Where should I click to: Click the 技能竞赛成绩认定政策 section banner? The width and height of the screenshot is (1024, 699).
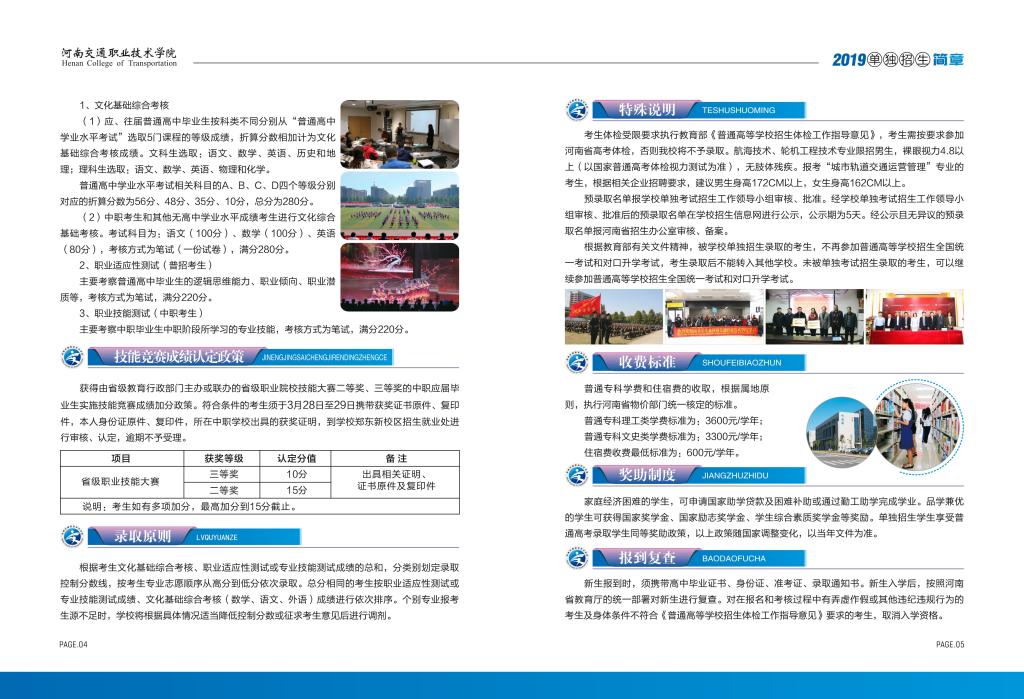click(180, 357)
